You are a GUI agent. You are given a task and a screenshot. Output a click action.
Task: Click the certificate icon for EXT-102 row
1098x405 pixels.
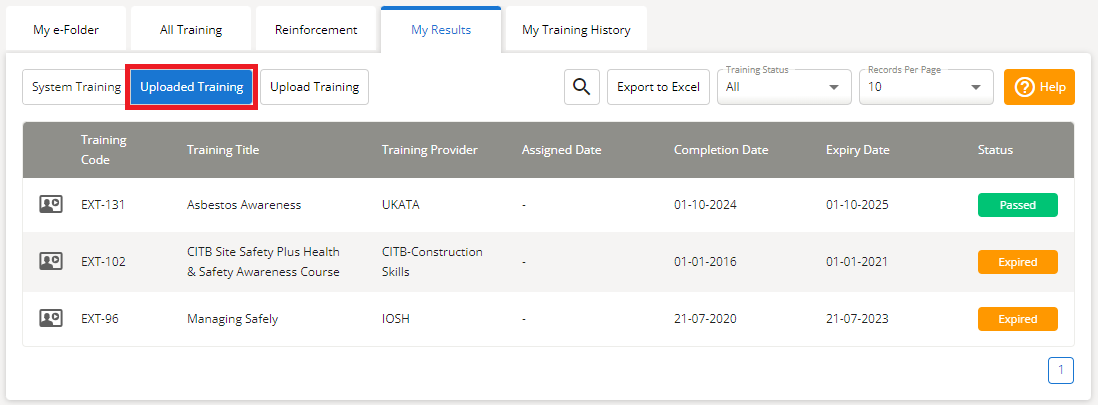click(50, 262)
